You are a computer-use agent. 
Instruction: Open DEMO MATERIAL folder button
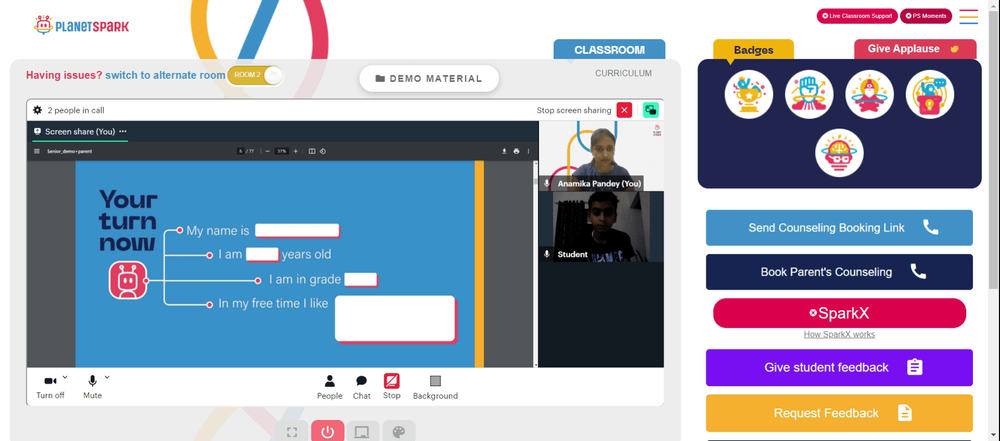tap(429, 78)
